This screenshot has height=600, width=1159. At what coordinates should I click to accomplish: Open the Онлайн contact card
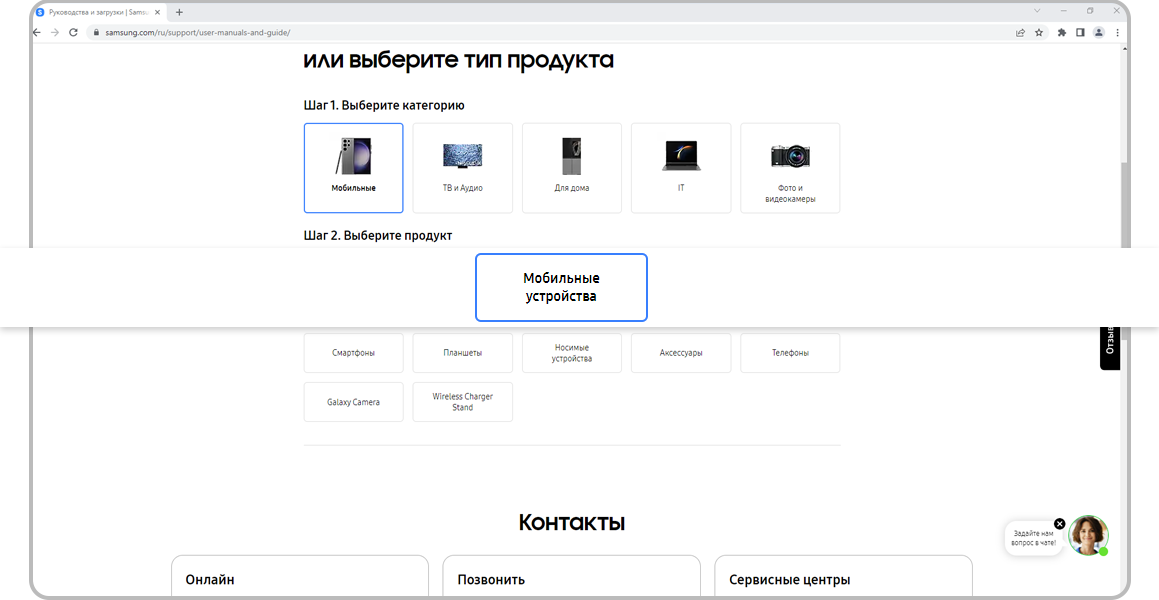(299, 577)
